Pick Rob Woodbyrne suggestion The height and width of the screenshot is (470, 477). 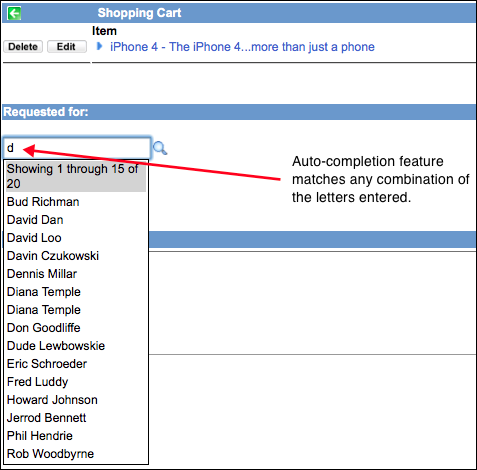[76, 454]
